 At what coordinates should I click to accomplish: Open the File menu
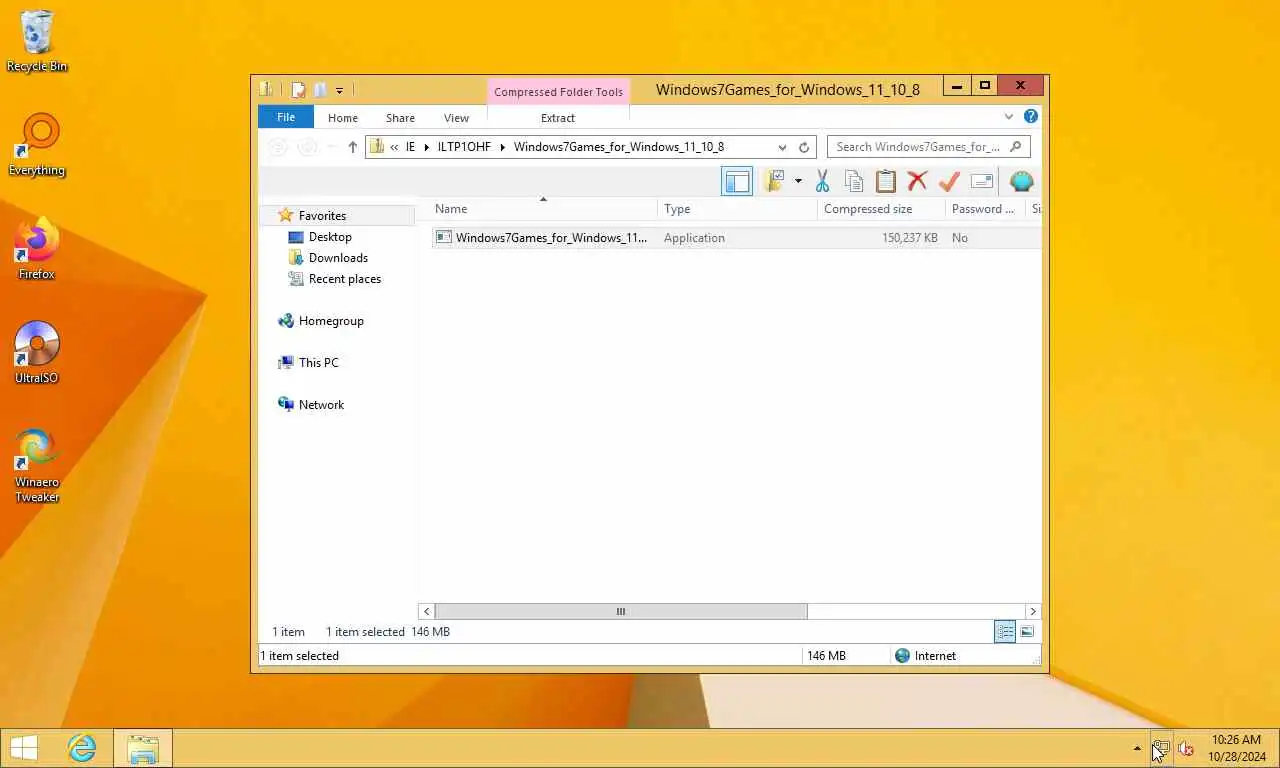pyautogui.click(x=286, y=117)
